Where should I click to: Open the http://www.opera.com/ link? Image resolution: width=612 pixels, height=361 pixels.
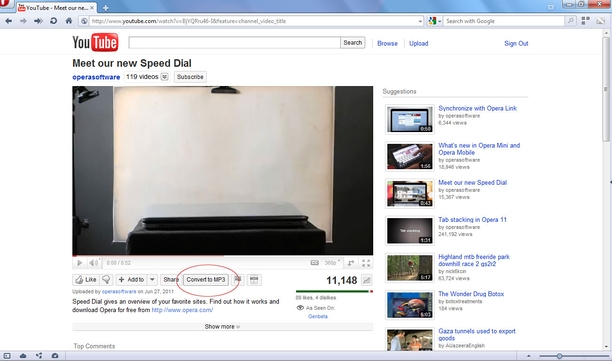point(182,310)
